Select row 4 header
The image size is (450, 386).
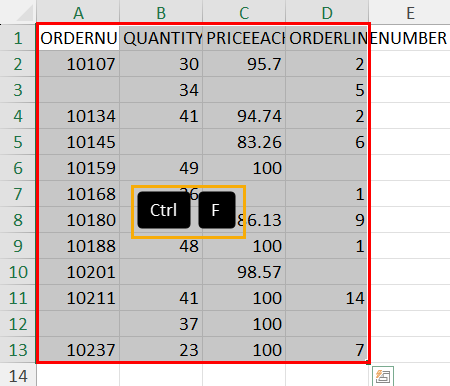(18, 116)
